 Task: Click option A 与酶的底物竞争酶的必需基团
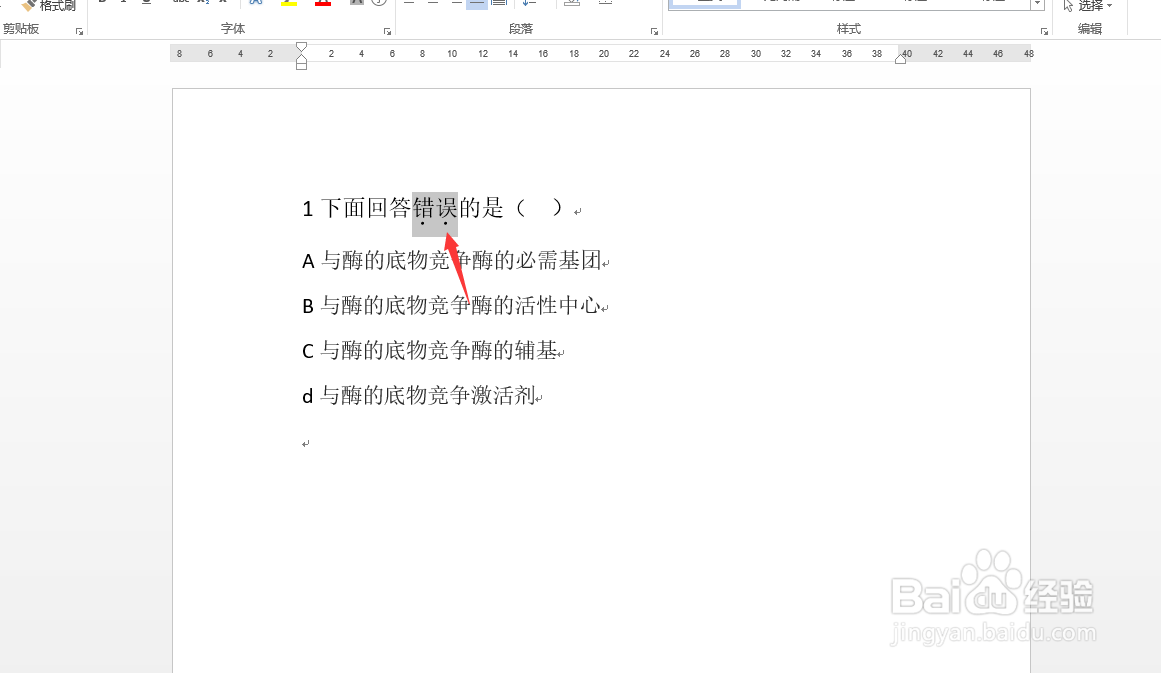452,261
